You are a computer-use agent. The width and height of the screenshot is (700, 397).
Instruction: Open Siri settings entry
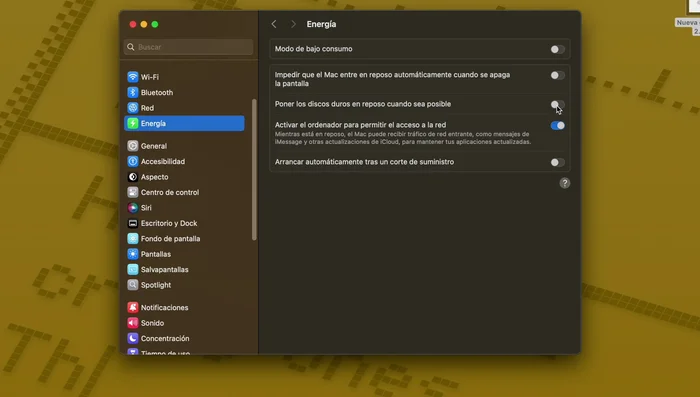point(184,208)
